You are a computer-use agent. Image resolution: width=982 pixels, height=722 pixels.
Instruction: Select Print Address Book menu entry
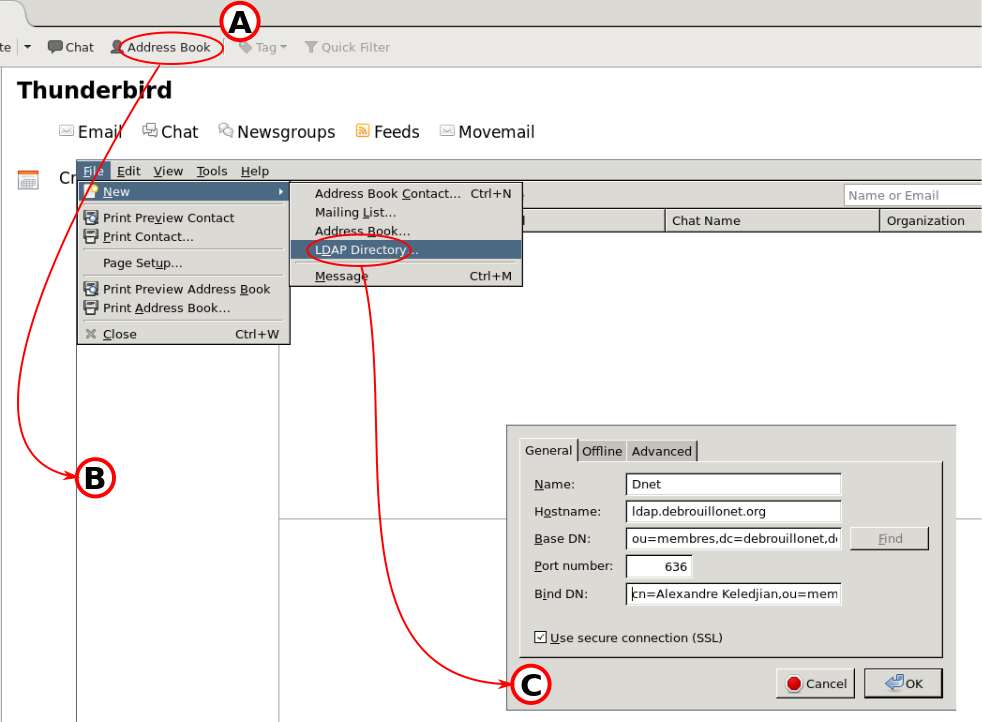pyautogui.click(x=184, y=308)
